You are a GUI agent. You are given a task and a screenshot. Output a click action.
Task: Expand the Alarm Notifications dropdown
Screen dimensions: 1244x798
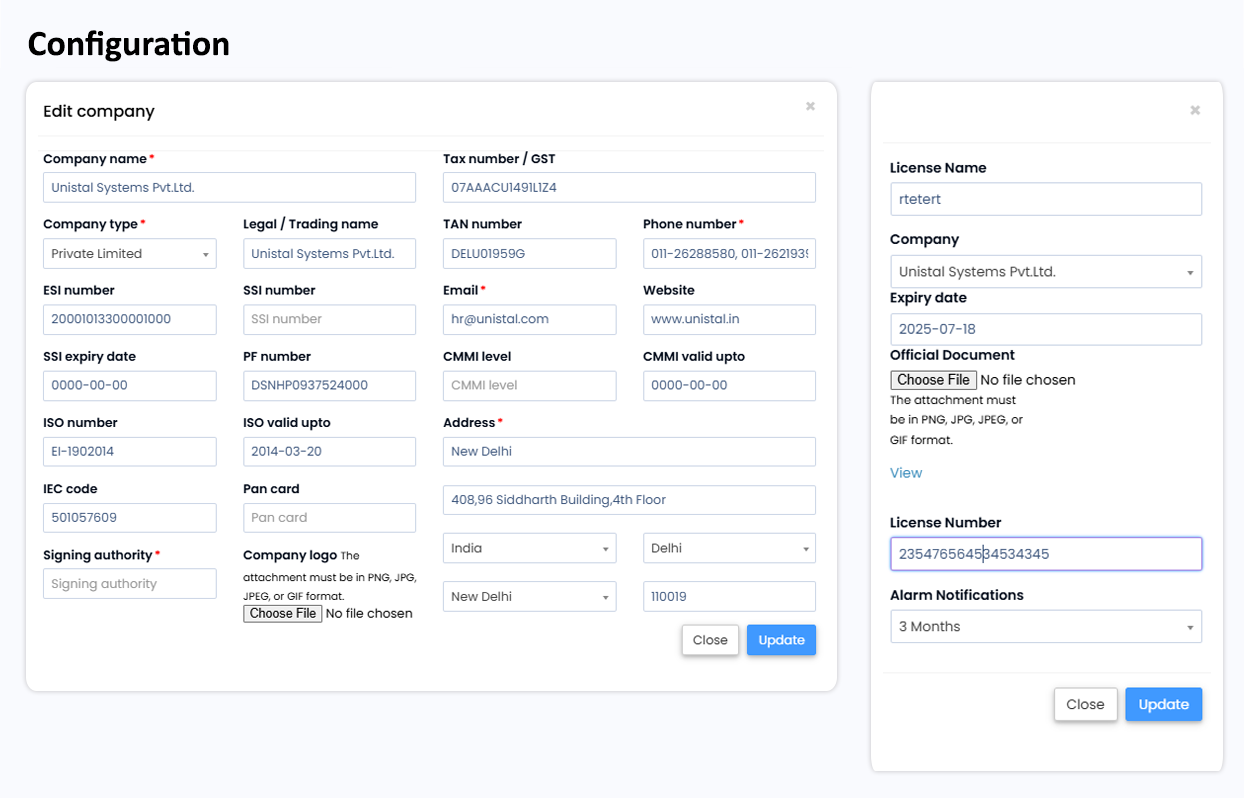(x=1045, y=627)
